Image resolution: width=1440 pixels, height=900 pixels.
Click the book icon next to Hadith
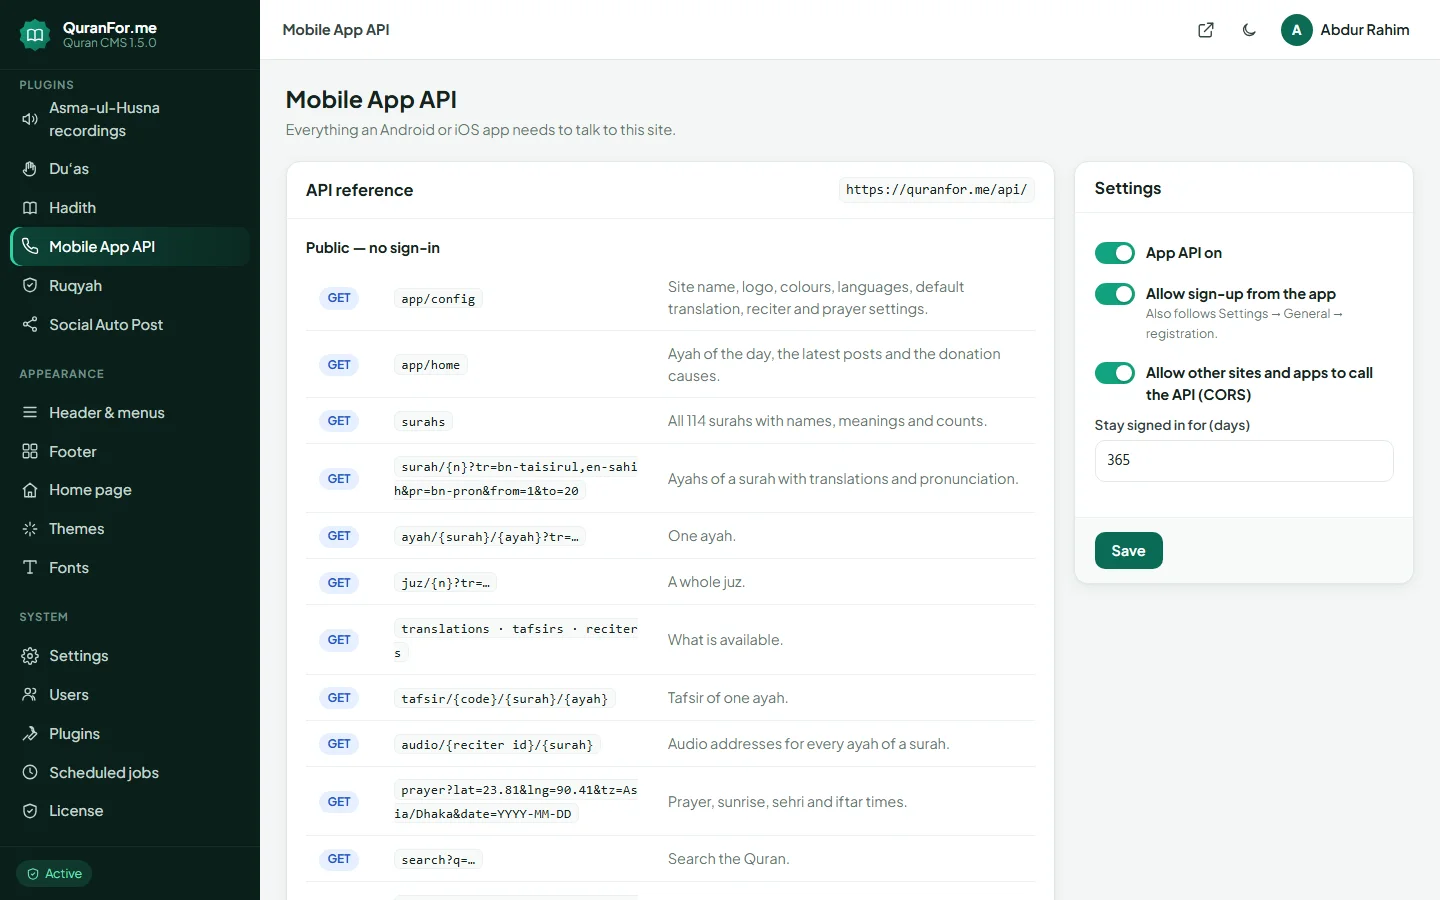(30, 208)
